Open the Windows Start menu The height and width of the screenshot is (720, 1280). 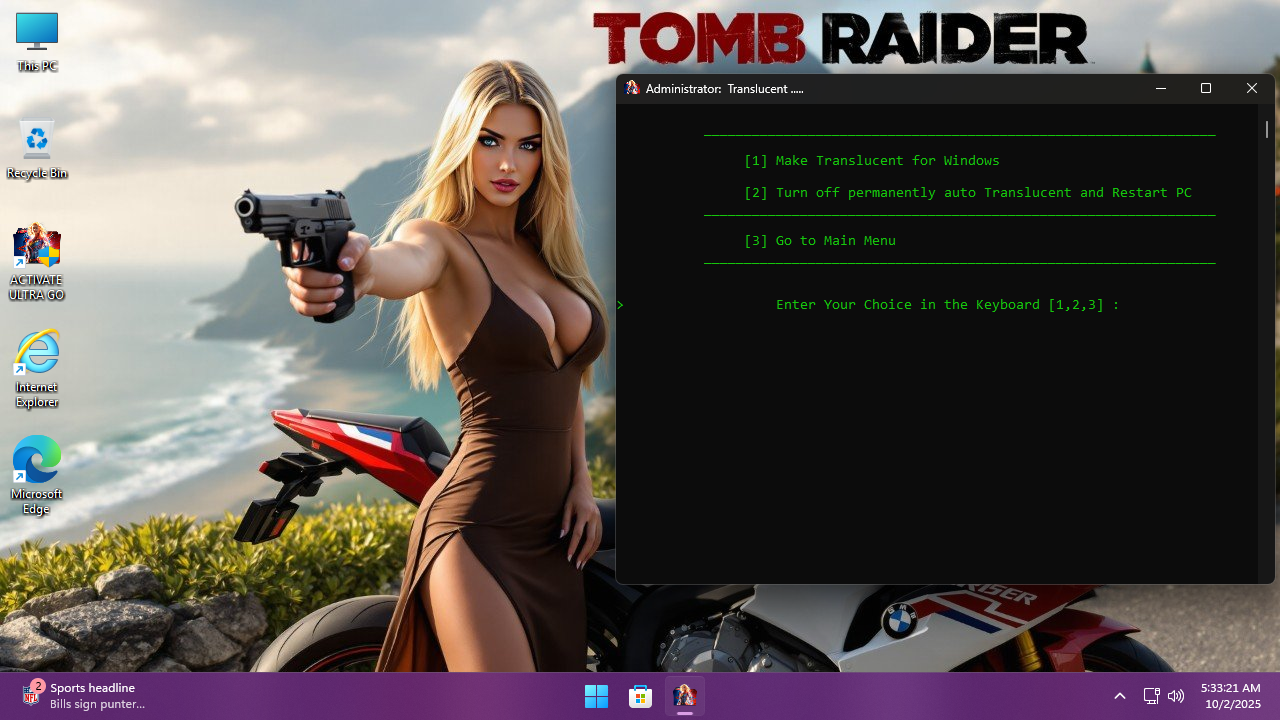pyautogui.click(x=596, y=696)
